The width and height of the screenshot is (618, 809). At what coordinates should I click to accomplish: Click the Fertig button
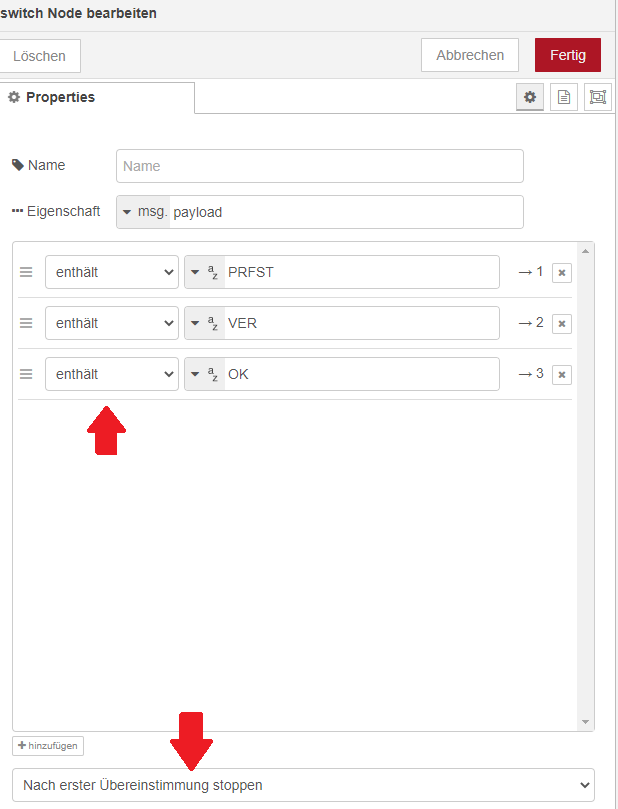tap(567, 55)
